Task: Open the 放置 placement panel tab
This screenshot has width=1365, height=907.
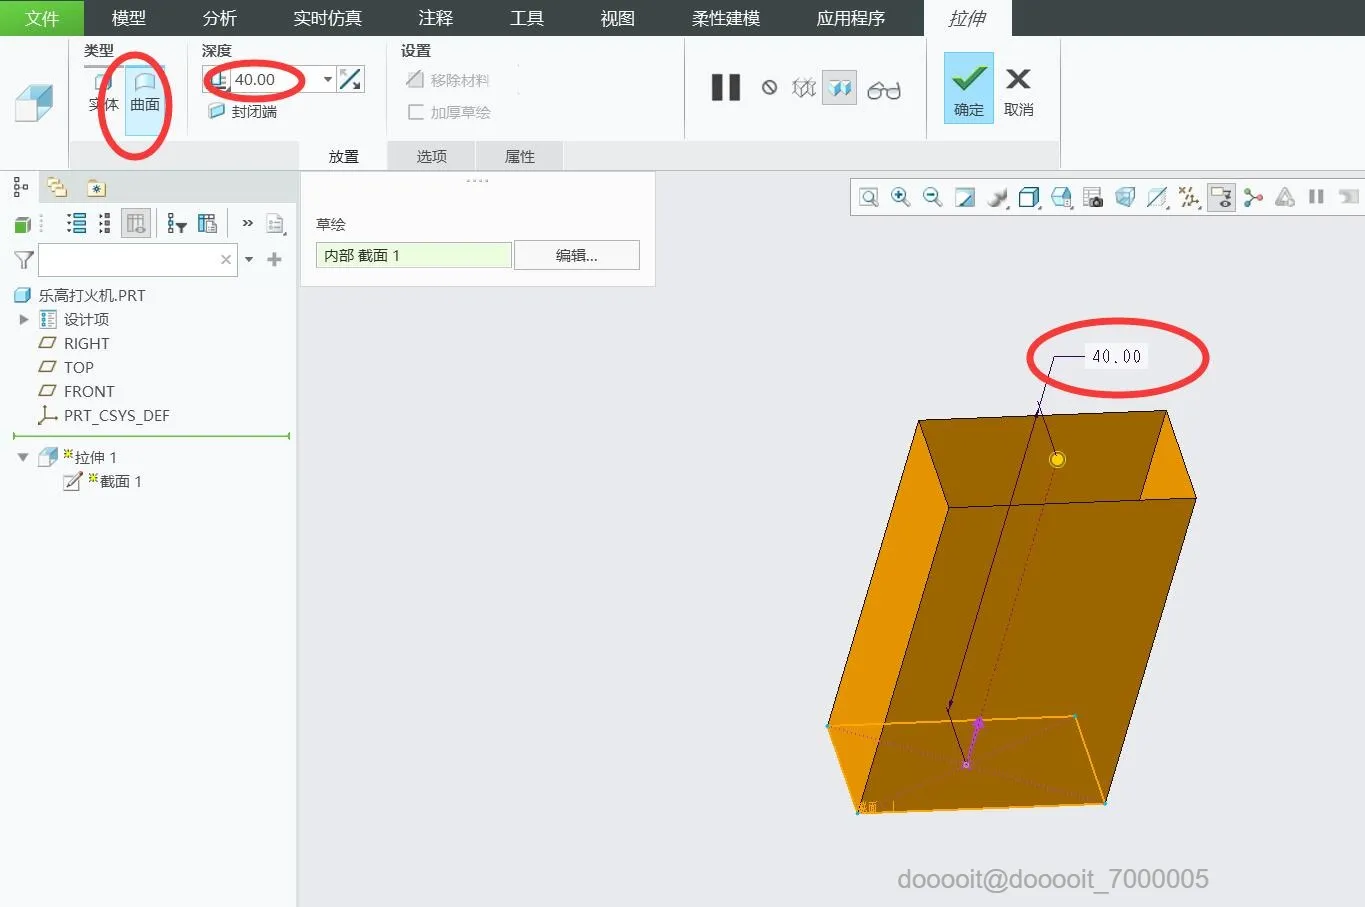Action: tap(344, 156)
